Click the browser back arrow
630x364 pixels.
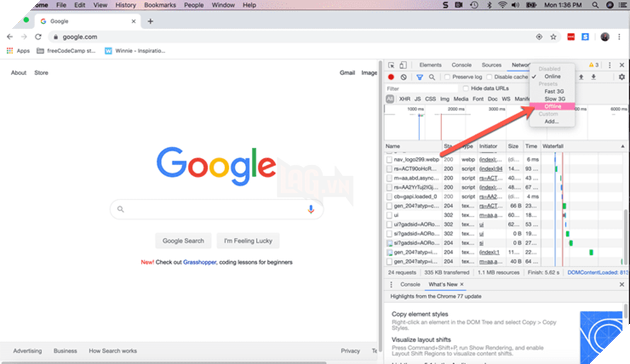pyautogui.click(x=10, y=37)
